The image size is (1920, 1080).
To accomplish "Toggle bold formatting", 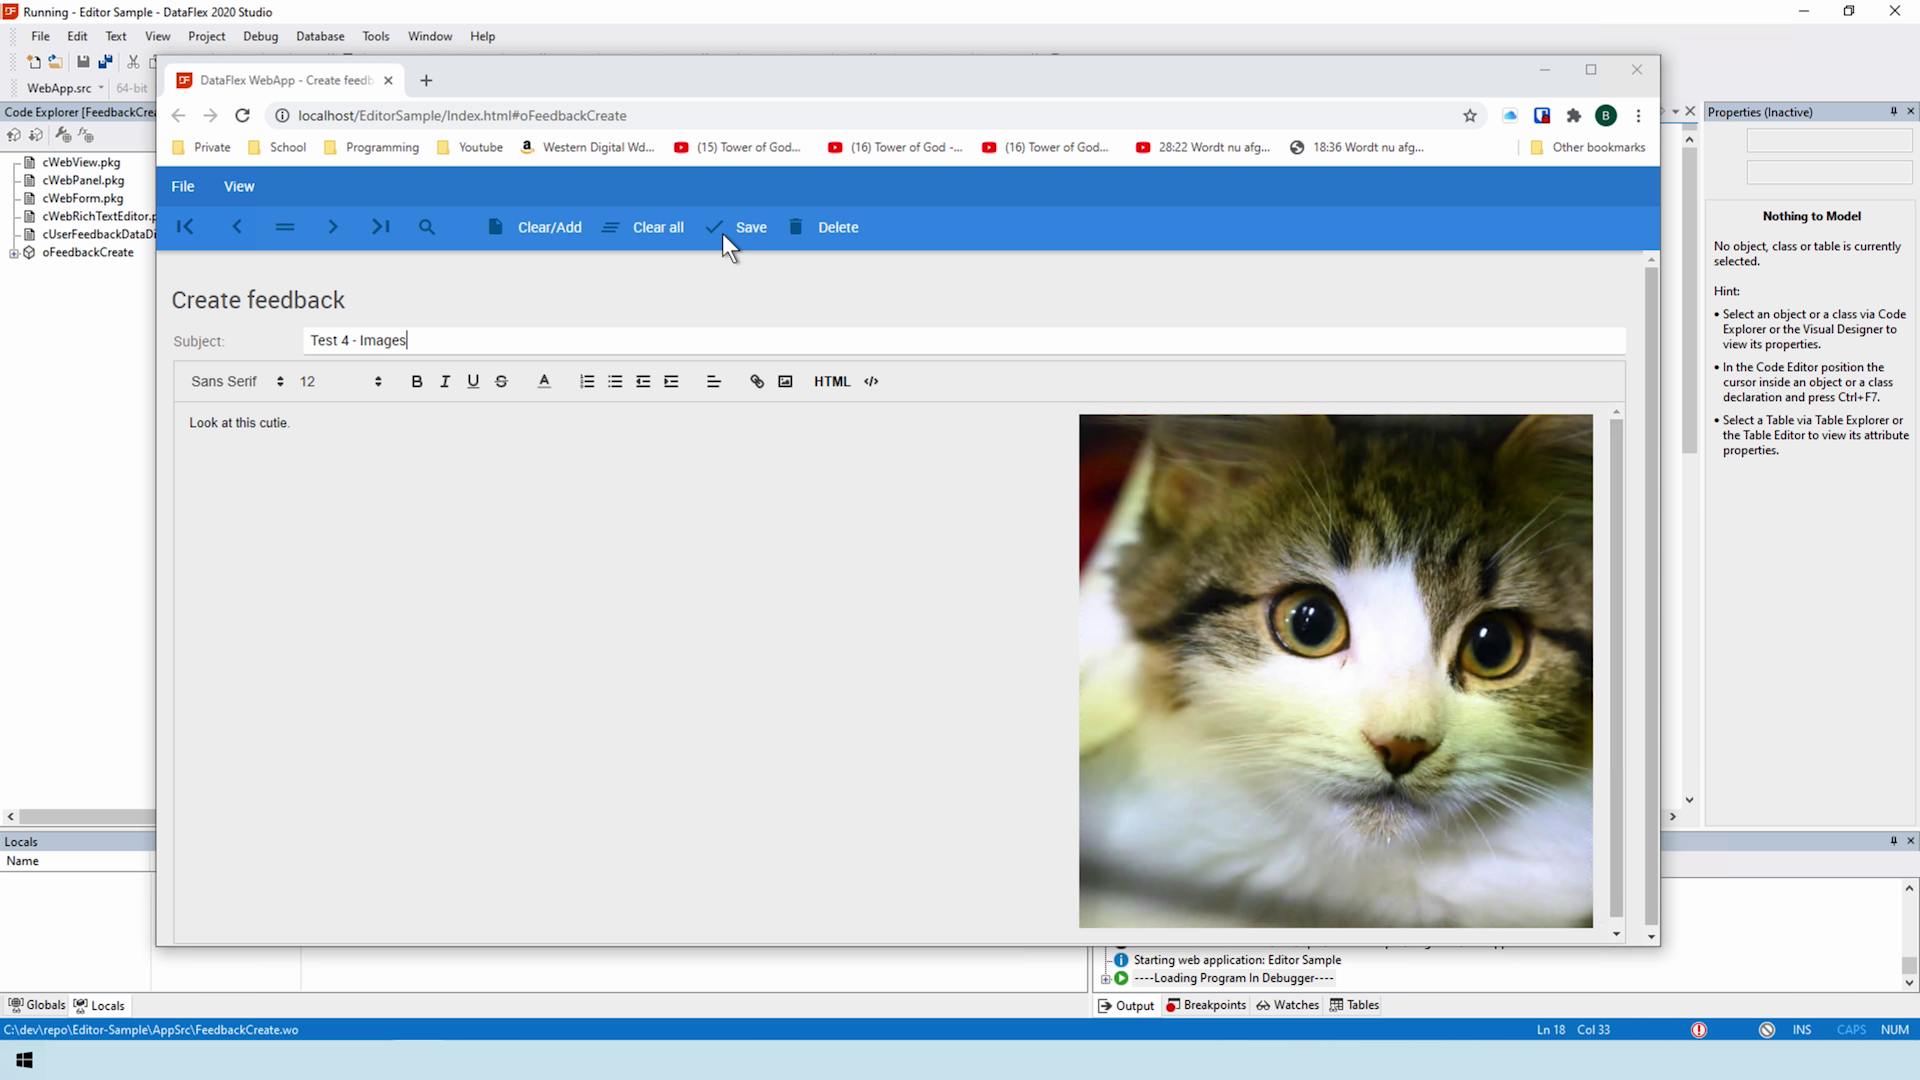I will (x=417, y=381).
